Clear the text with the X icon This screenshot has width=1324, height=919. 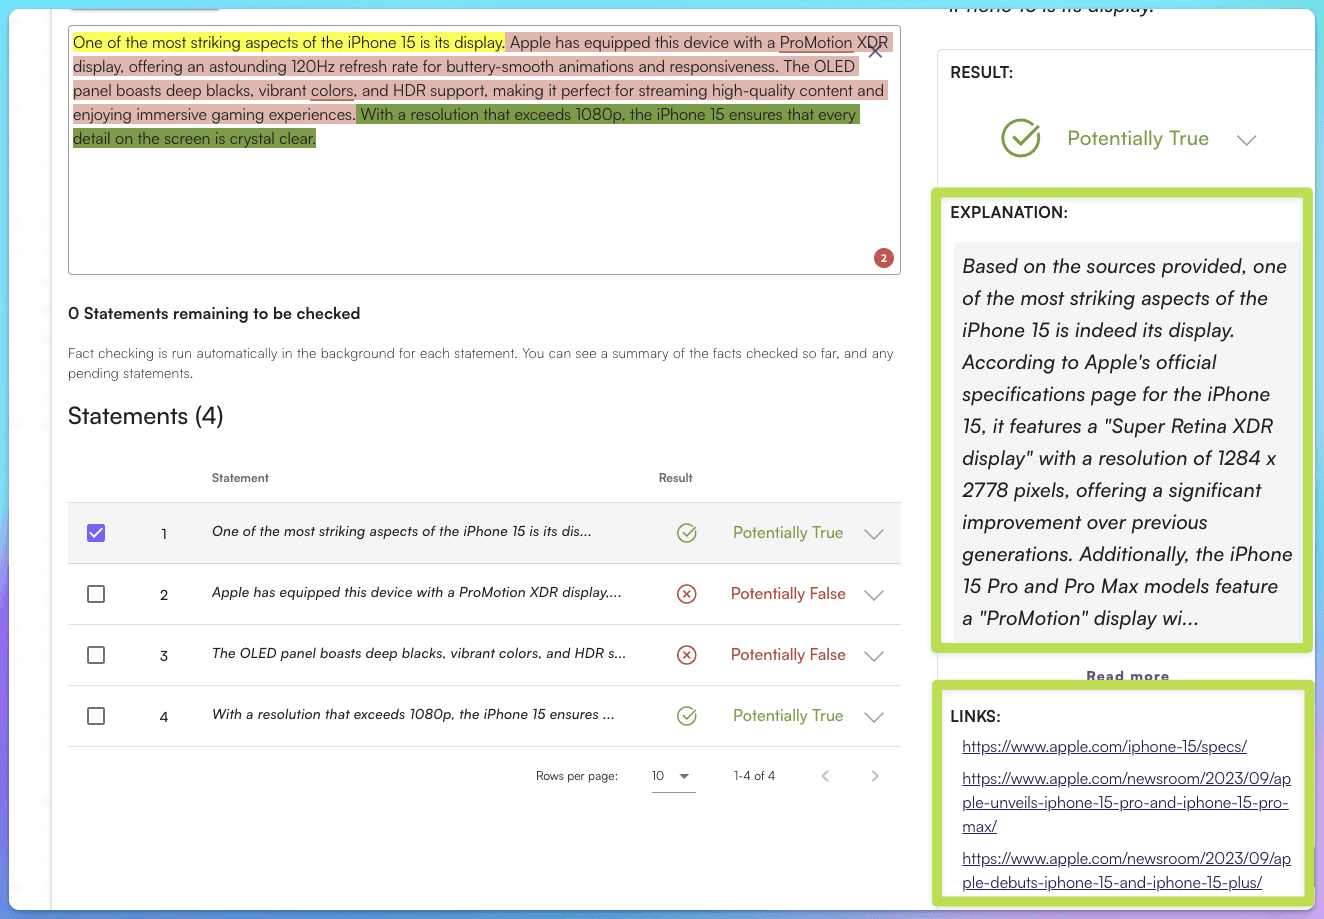point(875,51)
